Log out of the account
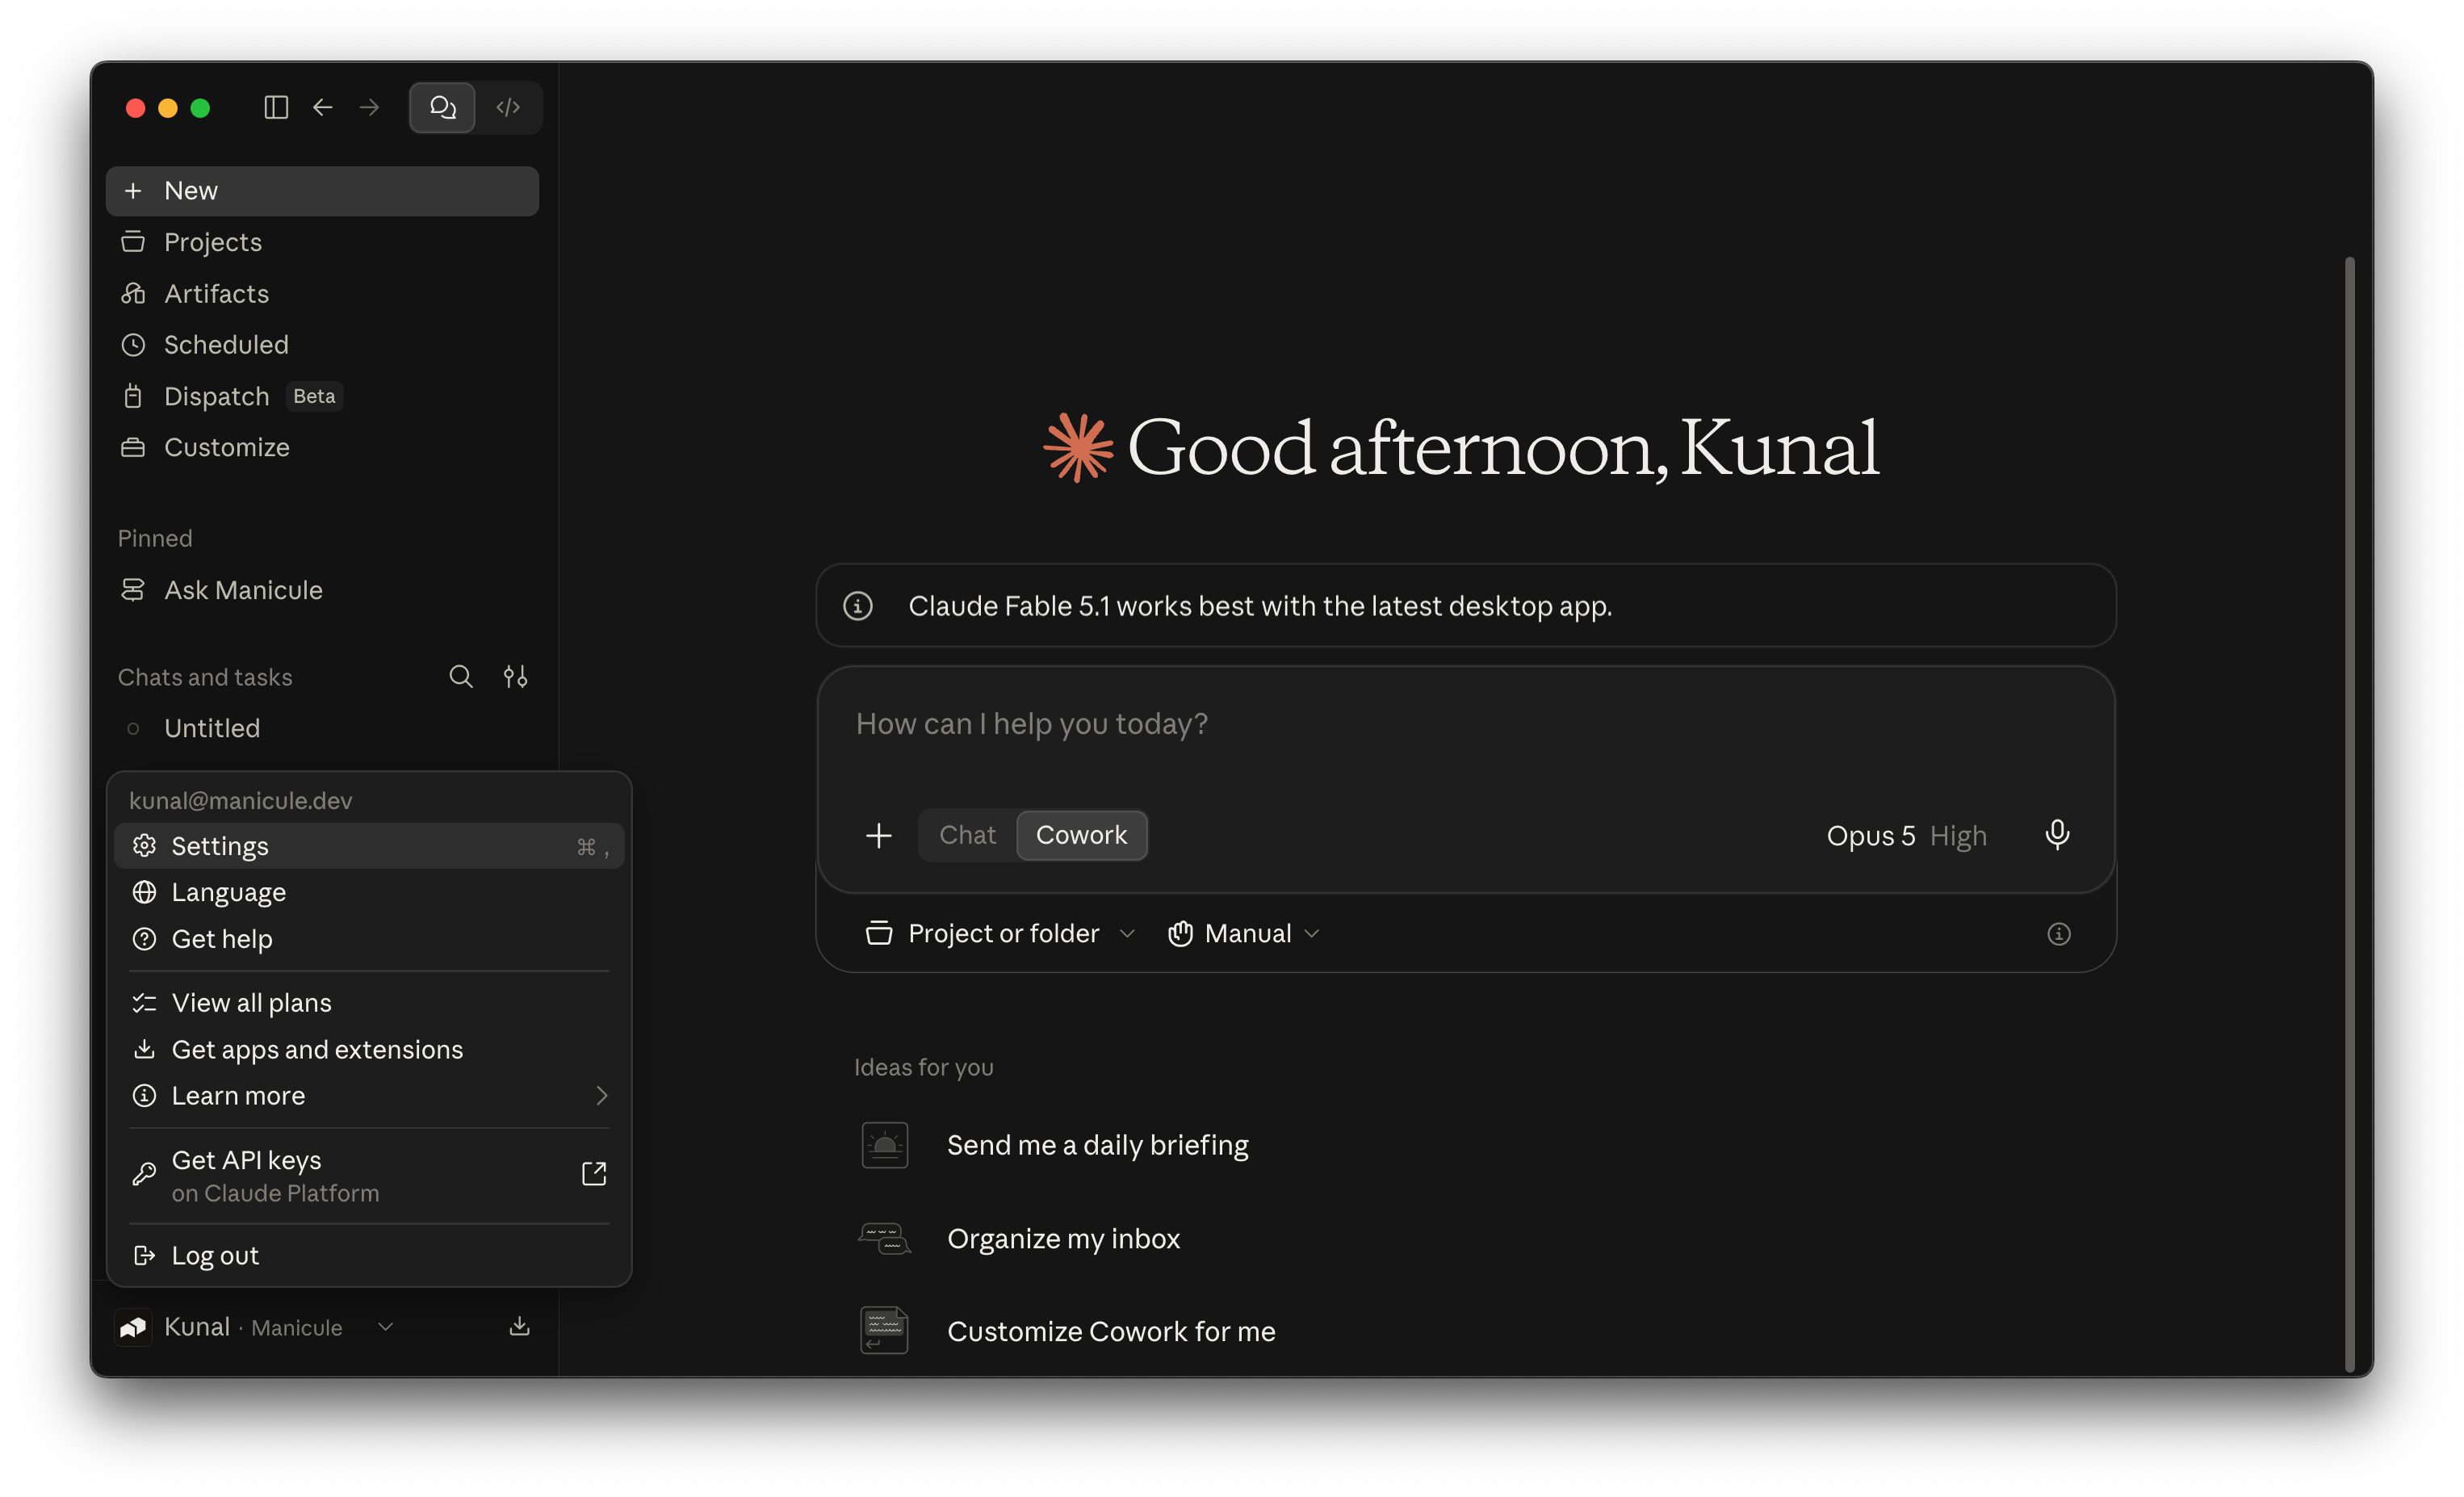The height and width of the screenshot is (1497, 2464). (369, 1255)
